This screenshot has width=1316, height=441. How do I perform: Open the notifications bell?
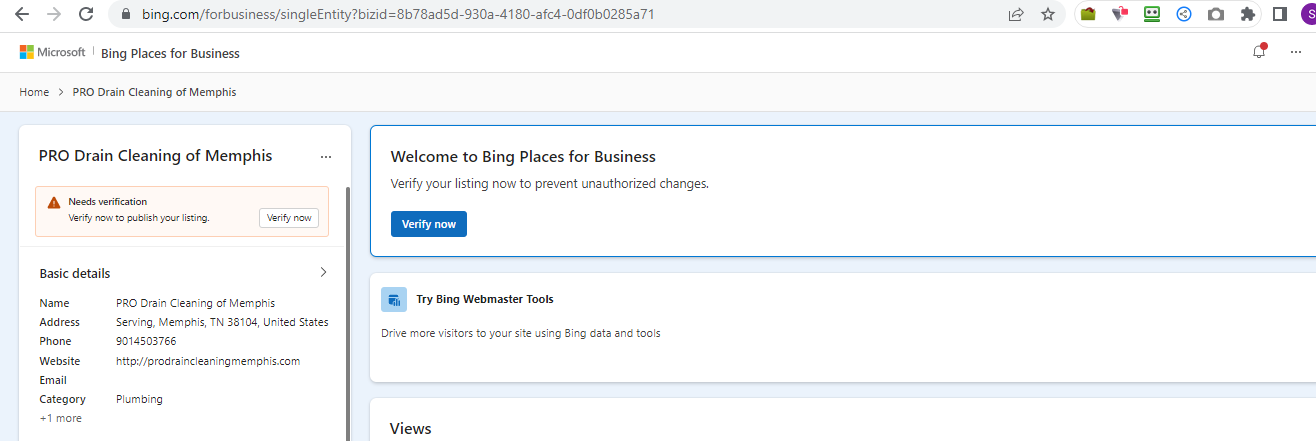(1259, 52)
